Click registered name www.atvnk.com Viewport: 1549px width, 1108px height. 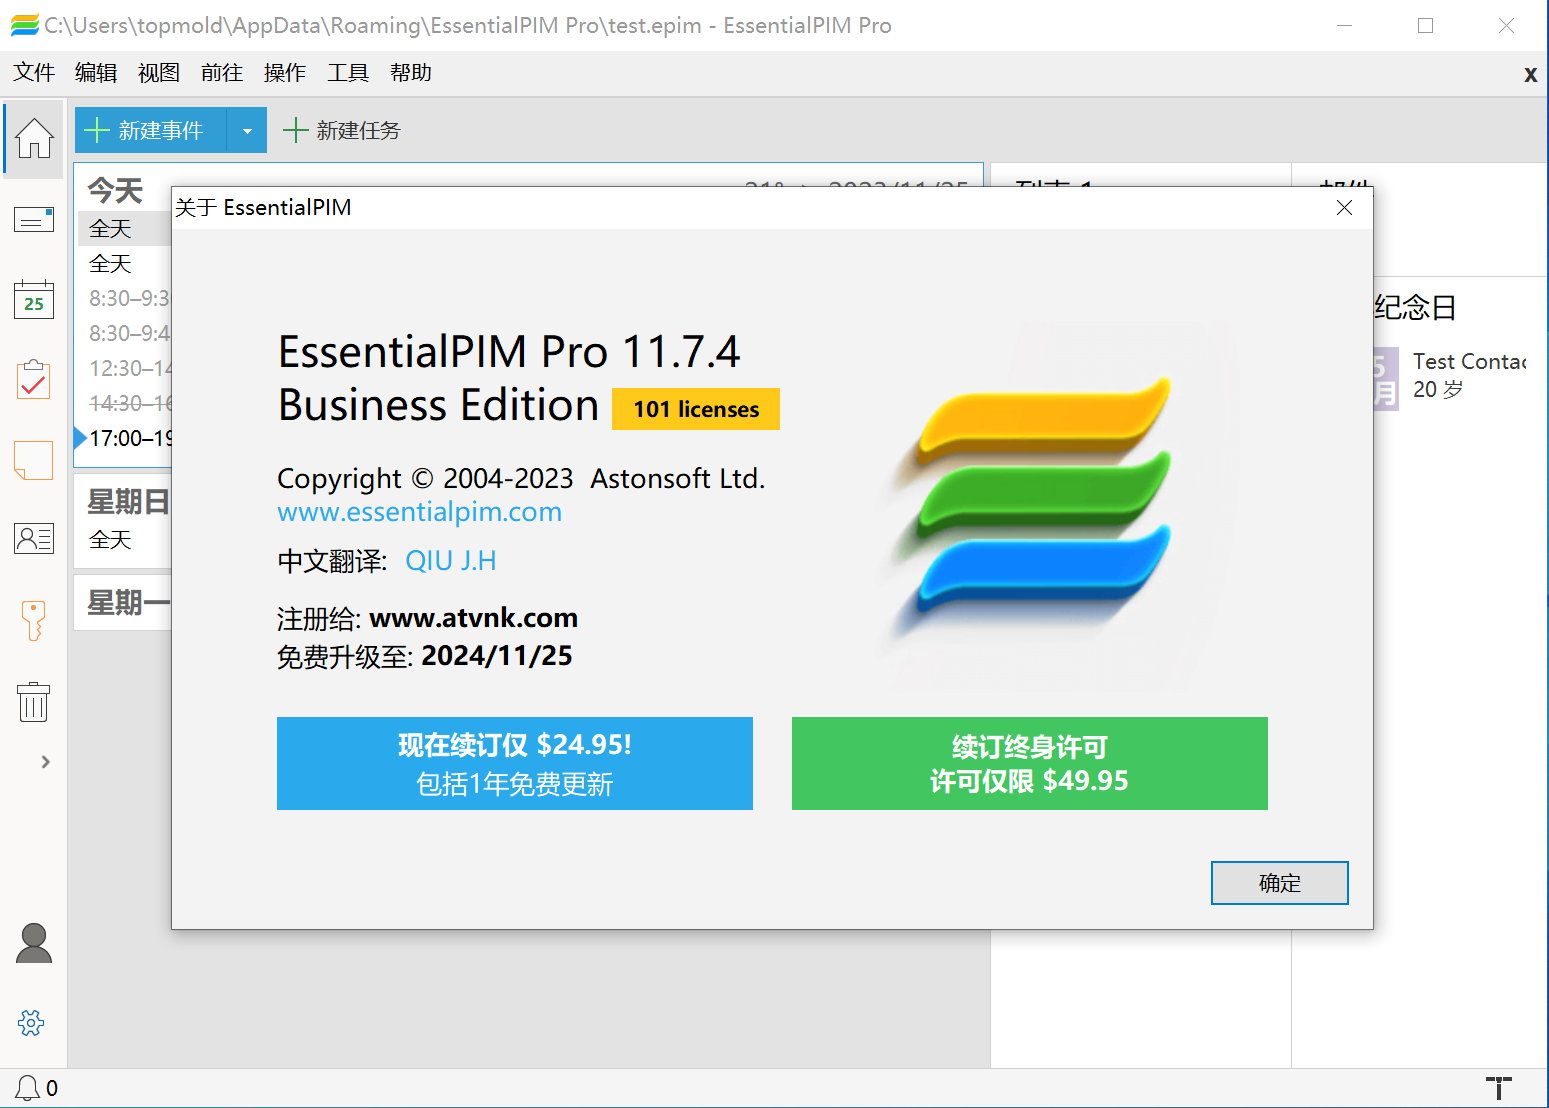(473, 618)
